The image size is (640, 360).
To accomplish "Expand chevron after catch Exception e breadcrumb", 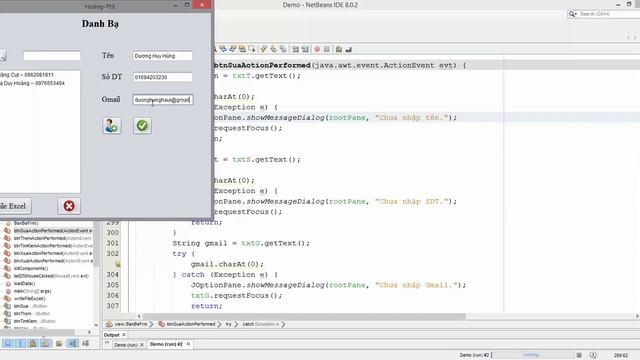I will 283,324.
